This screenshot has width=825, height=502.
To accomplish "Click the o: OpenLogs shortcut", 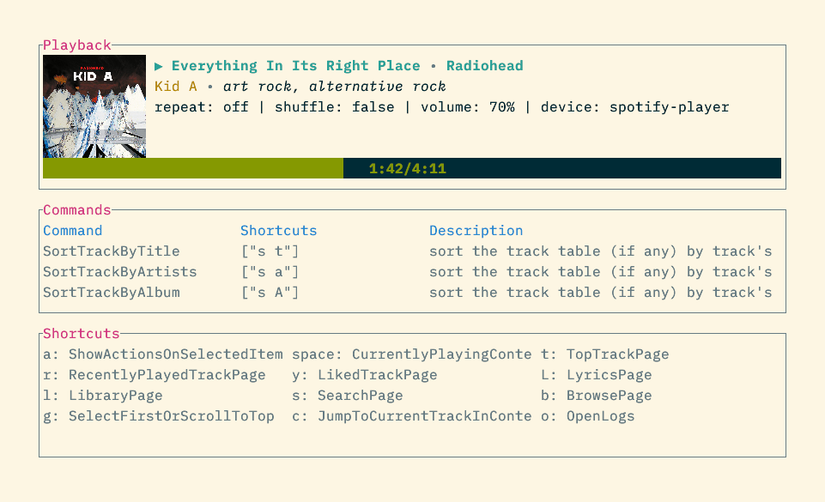I will (588, 416).
